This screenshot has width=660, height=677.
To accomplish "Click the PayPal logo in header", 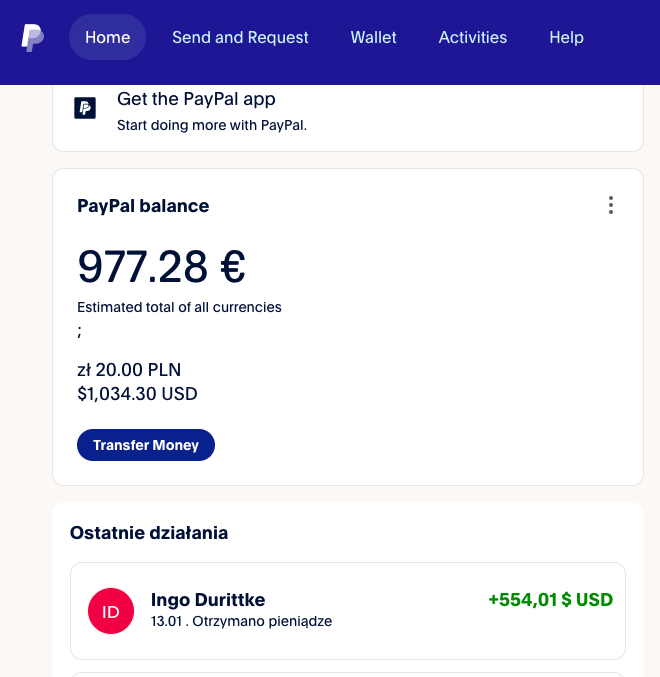I will tap(32, 38).
